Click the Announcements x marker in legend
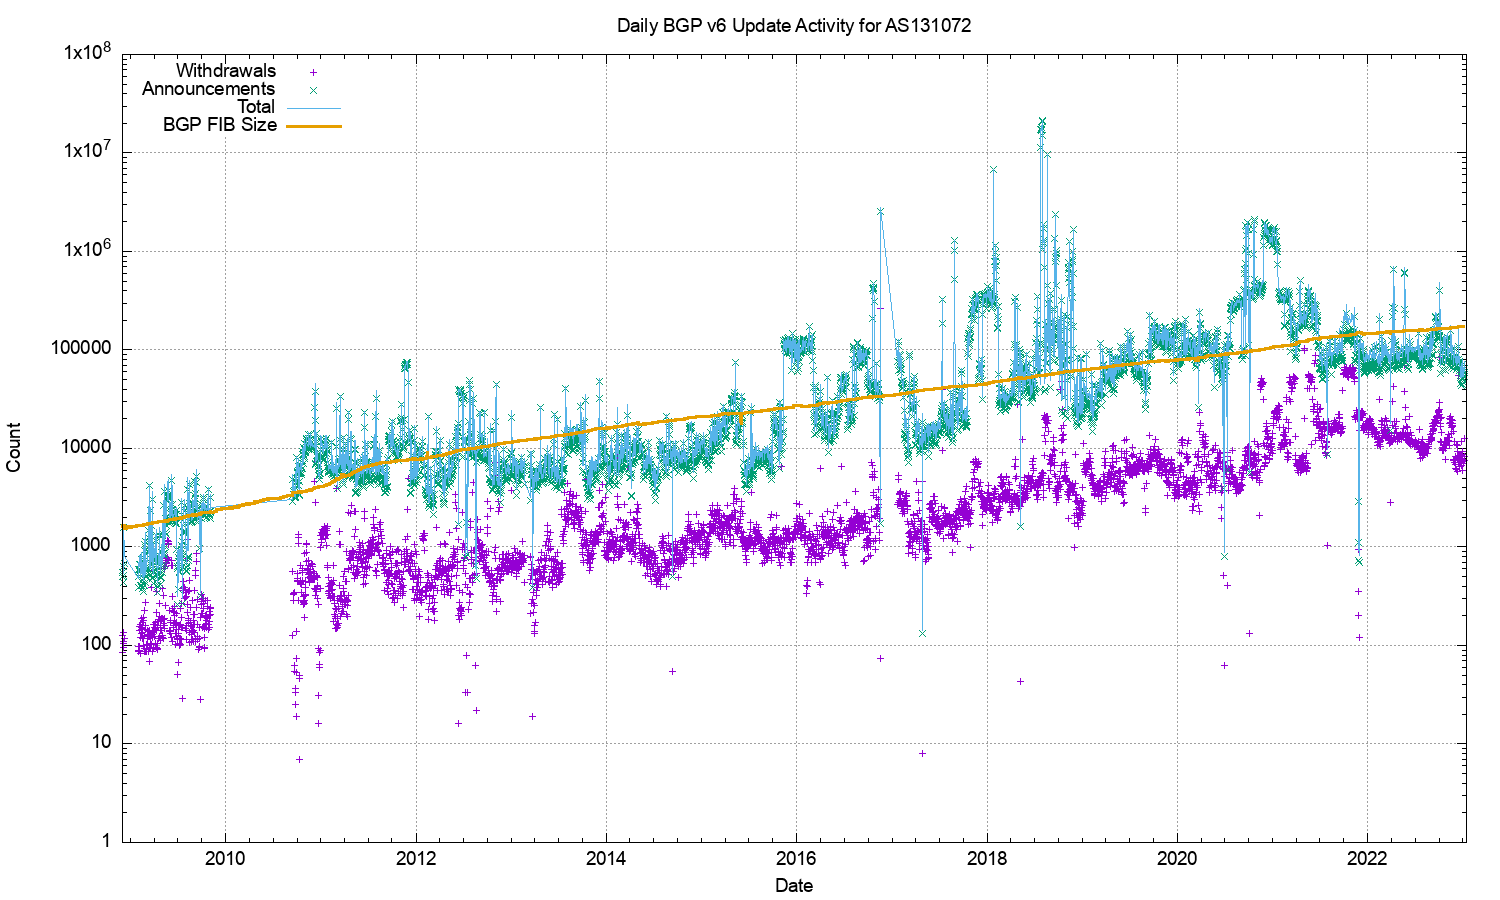The image size is (1500, 900). point(314,90)
